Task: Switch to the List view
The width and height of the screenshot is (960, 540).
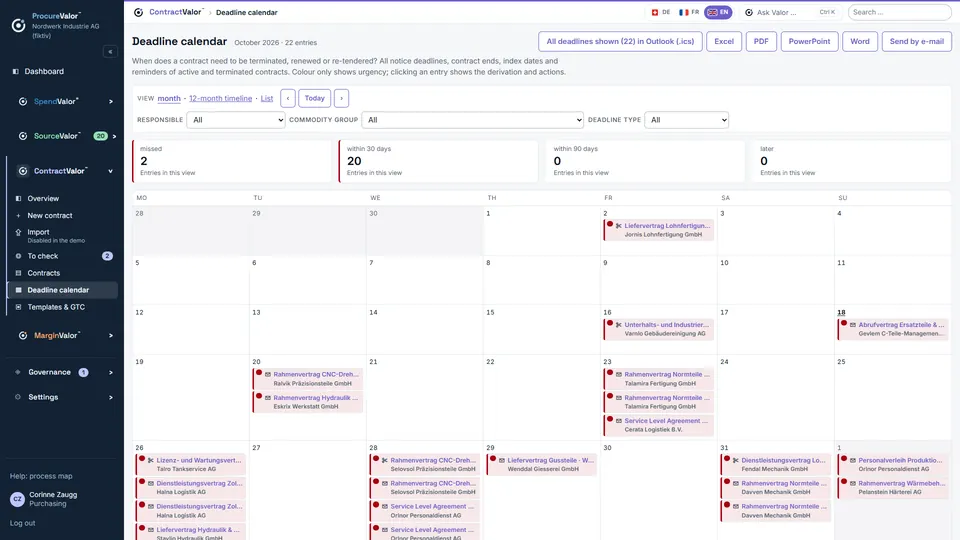Action: pyautogui.click(x=267, y=99)
